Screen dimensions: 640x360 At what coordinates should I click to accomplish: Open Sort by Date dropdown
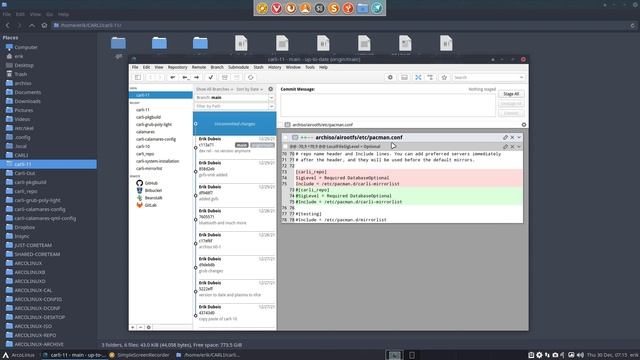click(249, 89)
